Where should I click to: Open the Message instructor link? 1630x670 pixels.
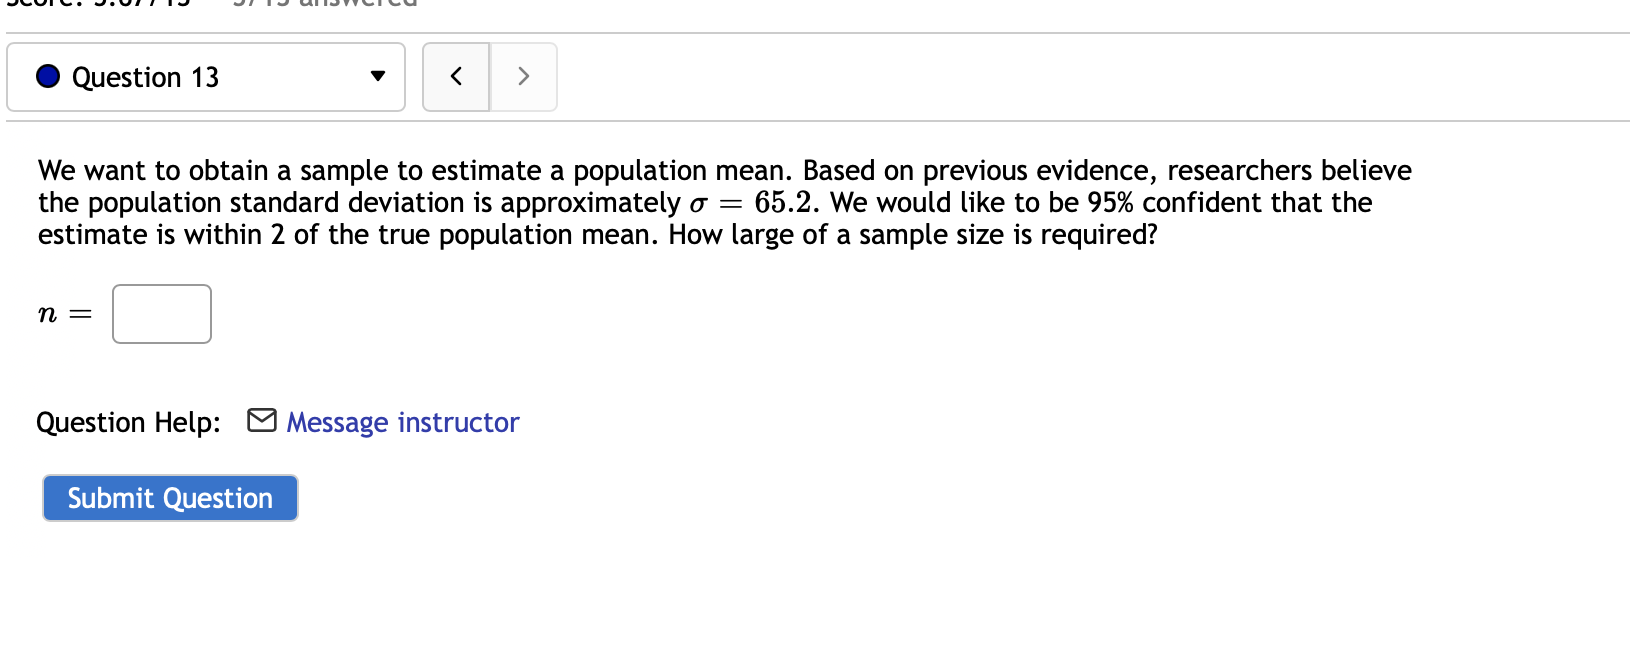401,422
